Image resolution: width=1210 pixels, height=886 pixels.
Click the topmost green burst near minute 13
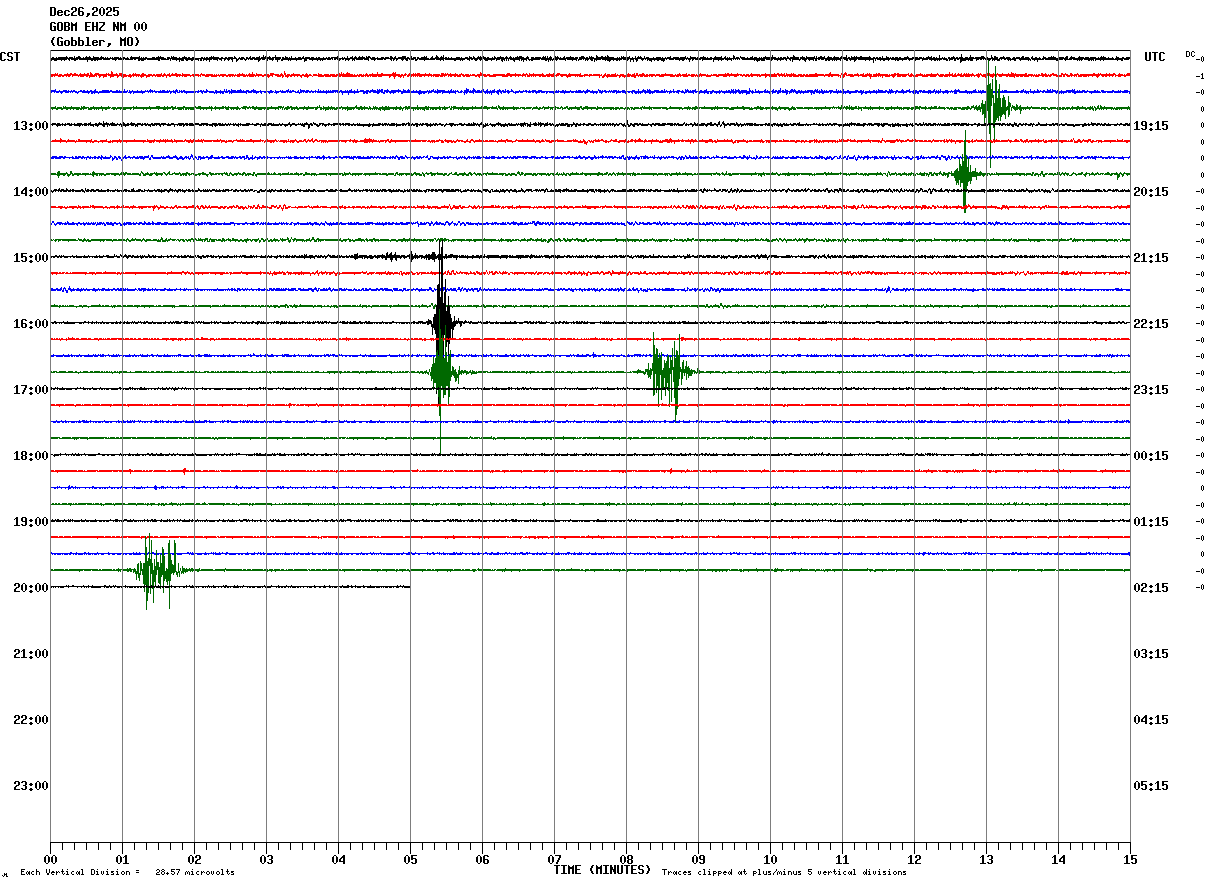click(995, 106)
